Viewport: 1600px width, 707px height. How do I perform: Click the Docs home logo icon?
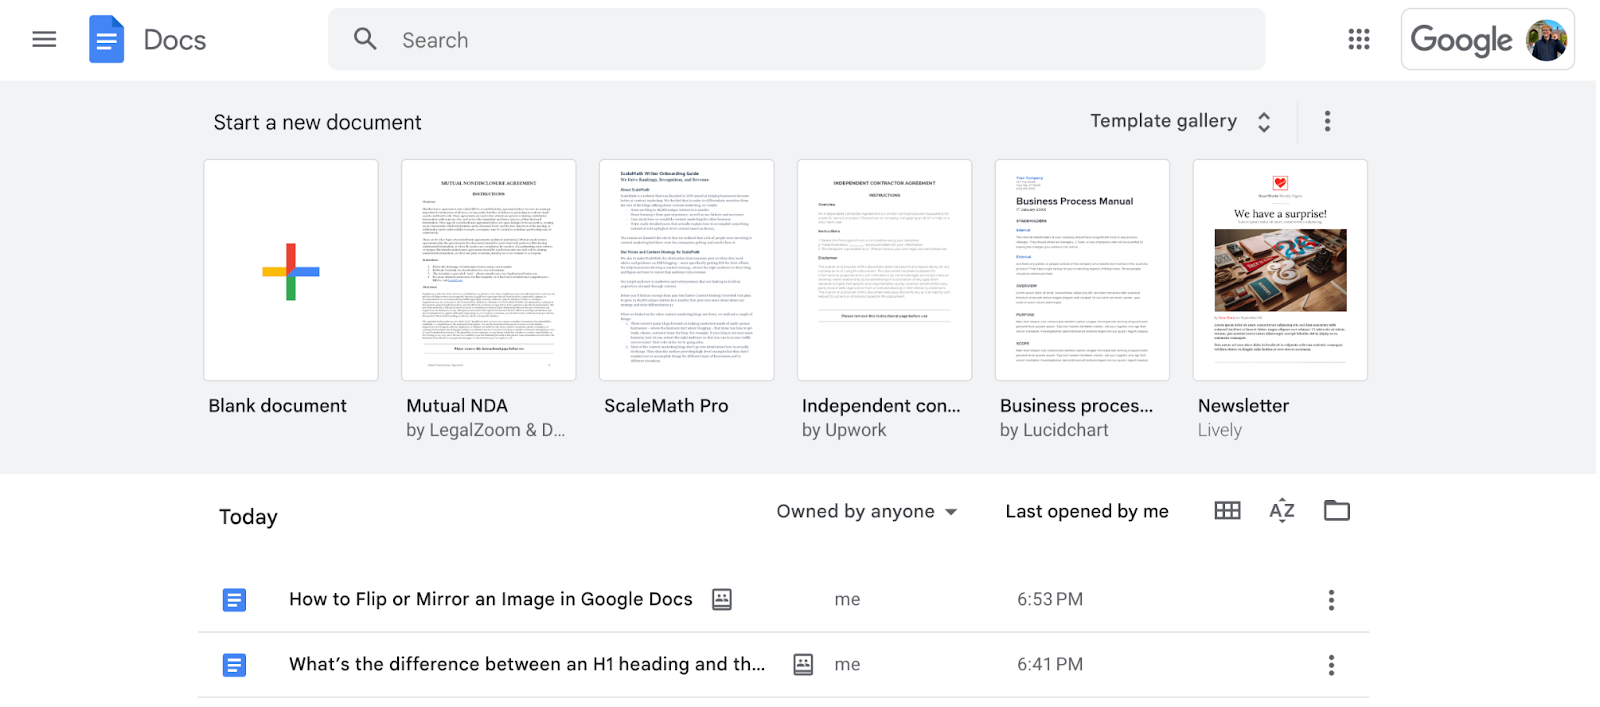pos(106,40)
